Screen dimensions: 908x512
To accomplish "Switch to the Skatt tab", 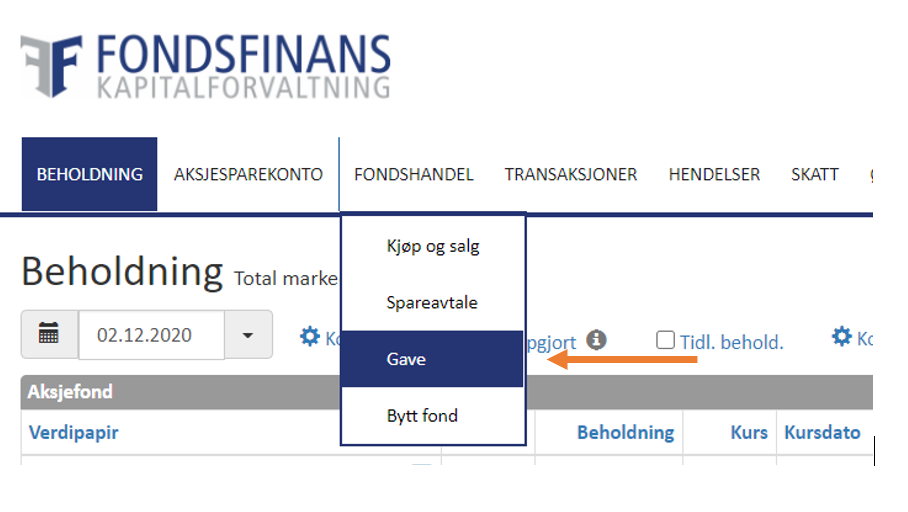I will [x=815, y=174].
